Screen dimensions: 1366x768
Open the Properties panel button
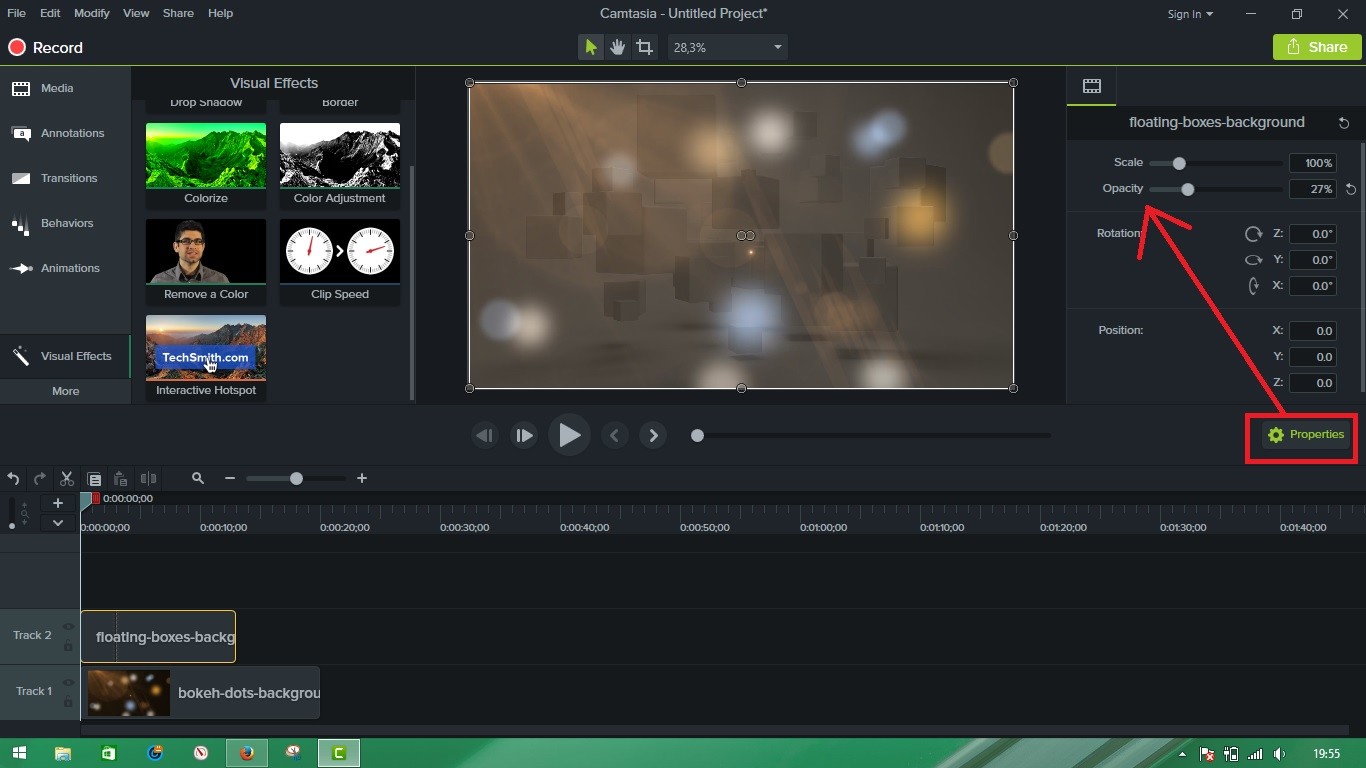coord(1305,435)
